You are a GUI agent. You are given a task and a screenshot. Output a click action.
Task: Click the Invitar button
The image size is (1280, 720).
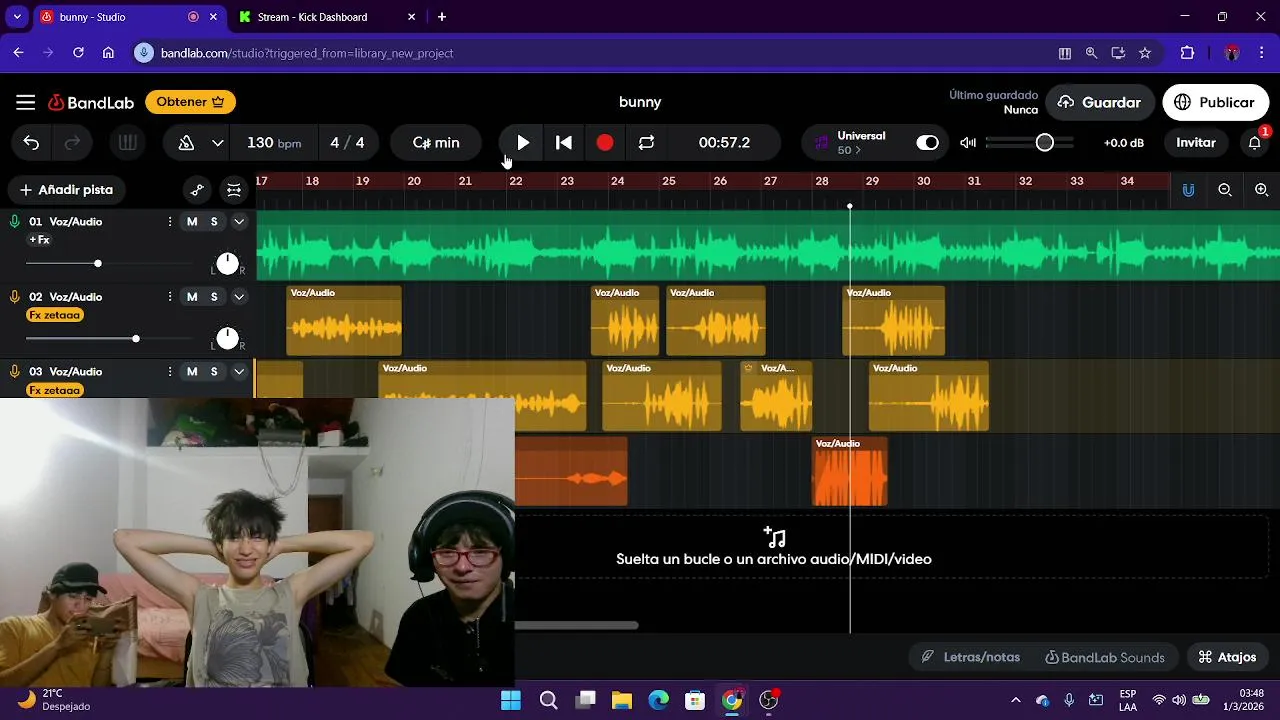pyautogui.click(x=1195, y=143)
